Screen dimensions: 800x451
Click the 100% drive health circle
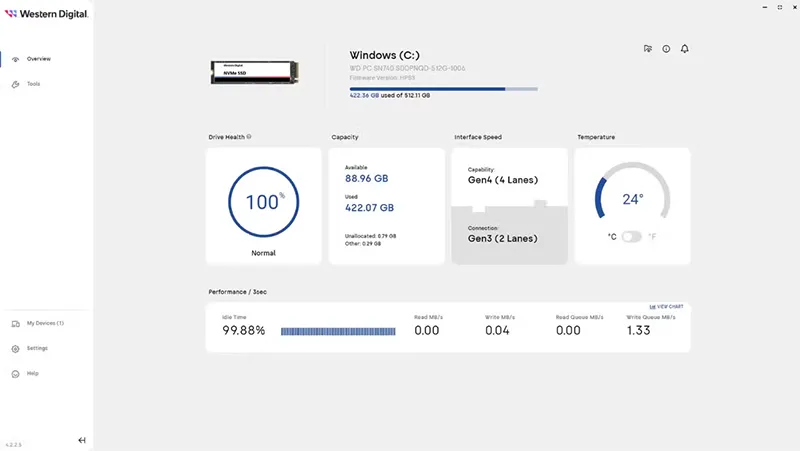click(x=264, y=203)
